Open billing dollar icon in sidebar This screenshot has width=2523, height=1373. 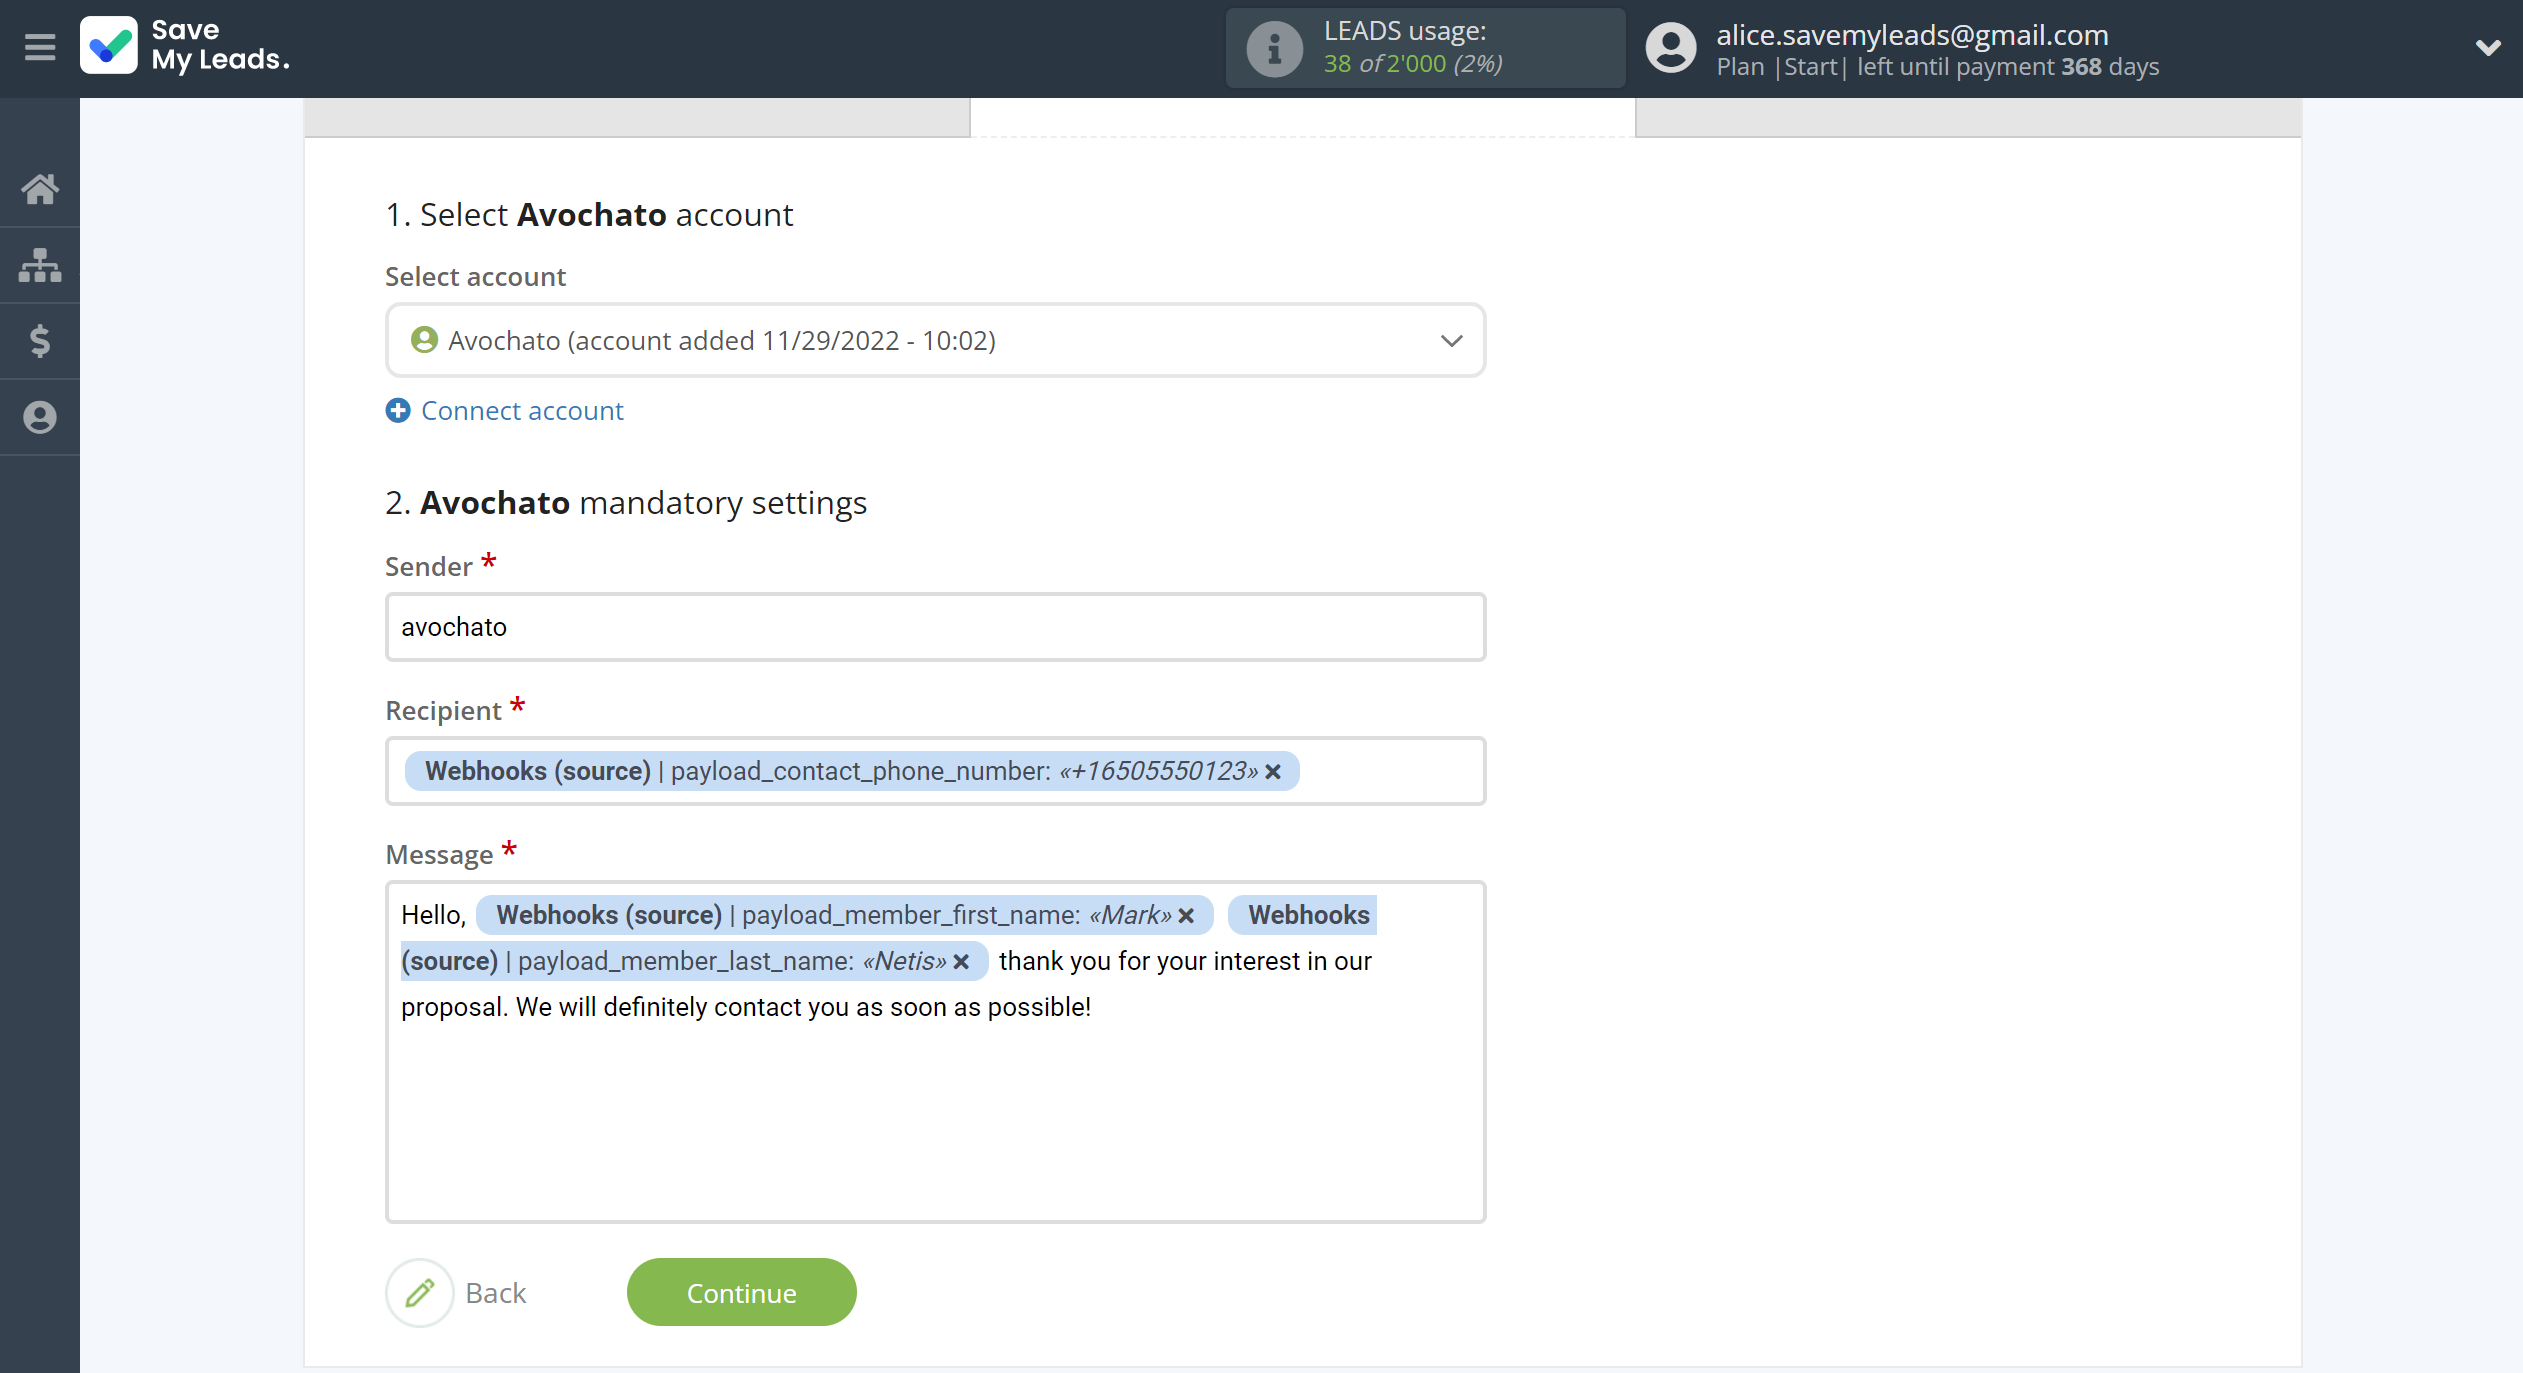[40, 341]
